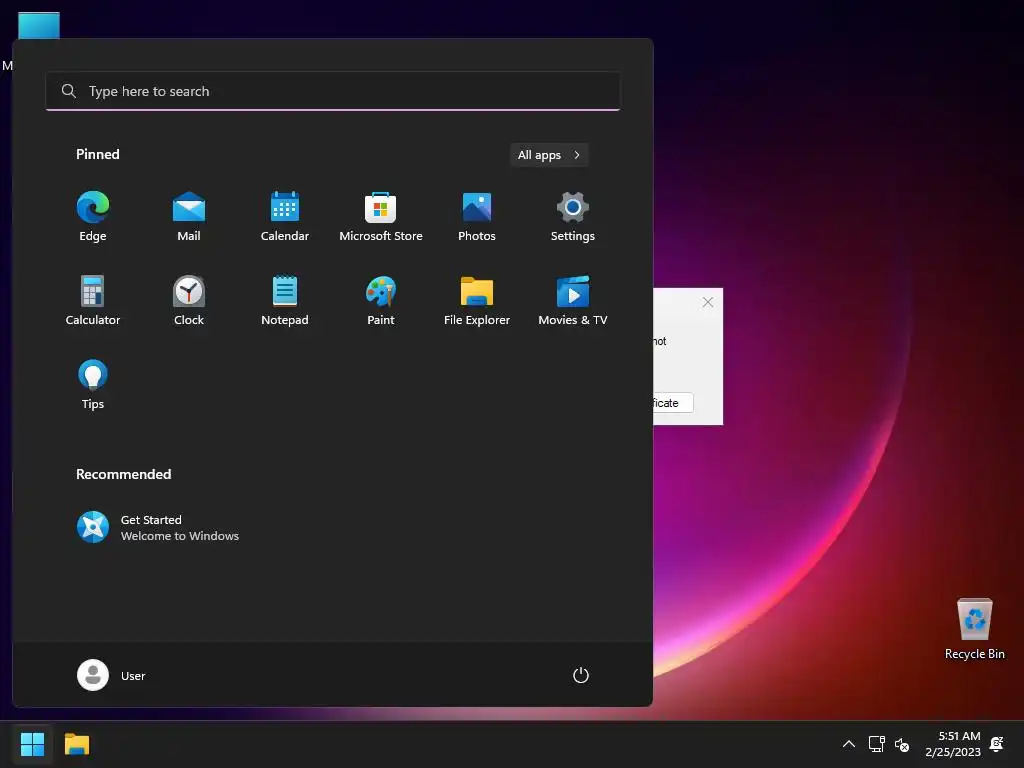Viewport: 1024px width, 768px height.
Task: Open the Calculator app
Action: click(x=93, y=300)
